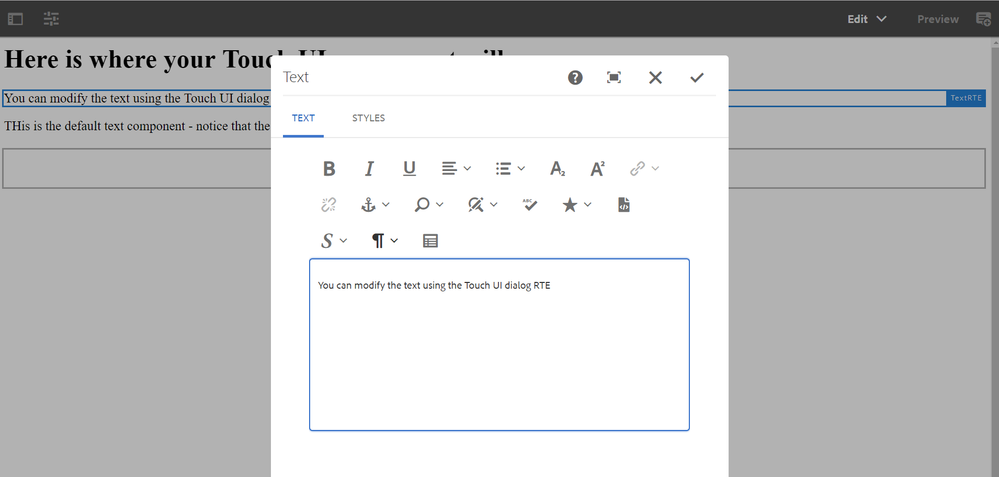
Task: Click the page vertical scrollbar
Action: coord(995,255)
